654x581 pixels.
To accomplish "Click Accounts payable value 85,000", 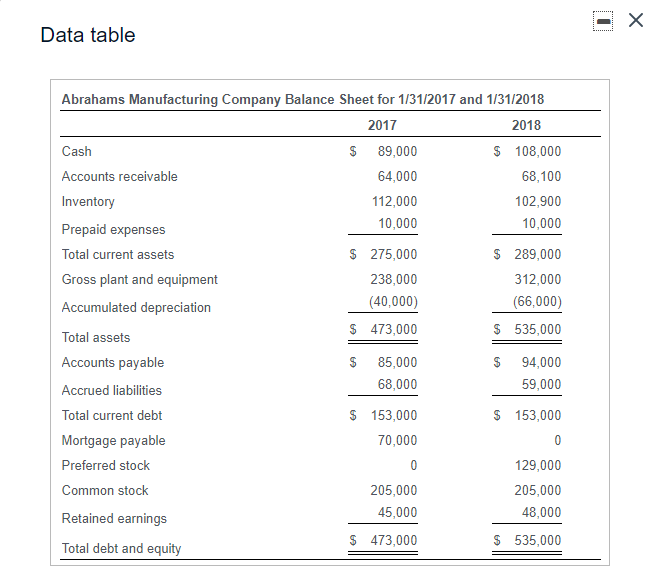I will click(x=397, y=362).
